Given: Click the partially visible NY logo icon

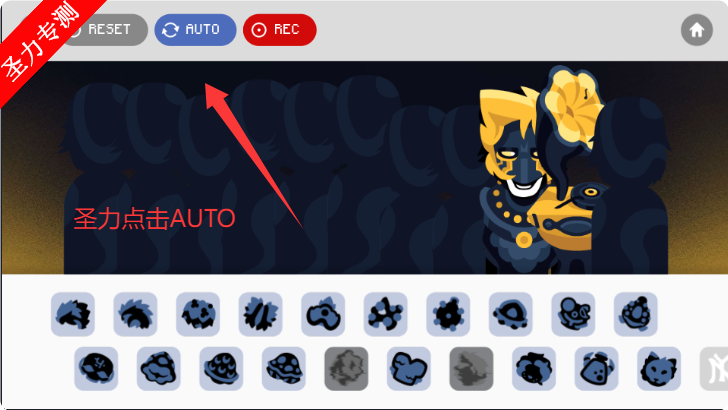Looking at the screenshot, I should tap(714, 369).
